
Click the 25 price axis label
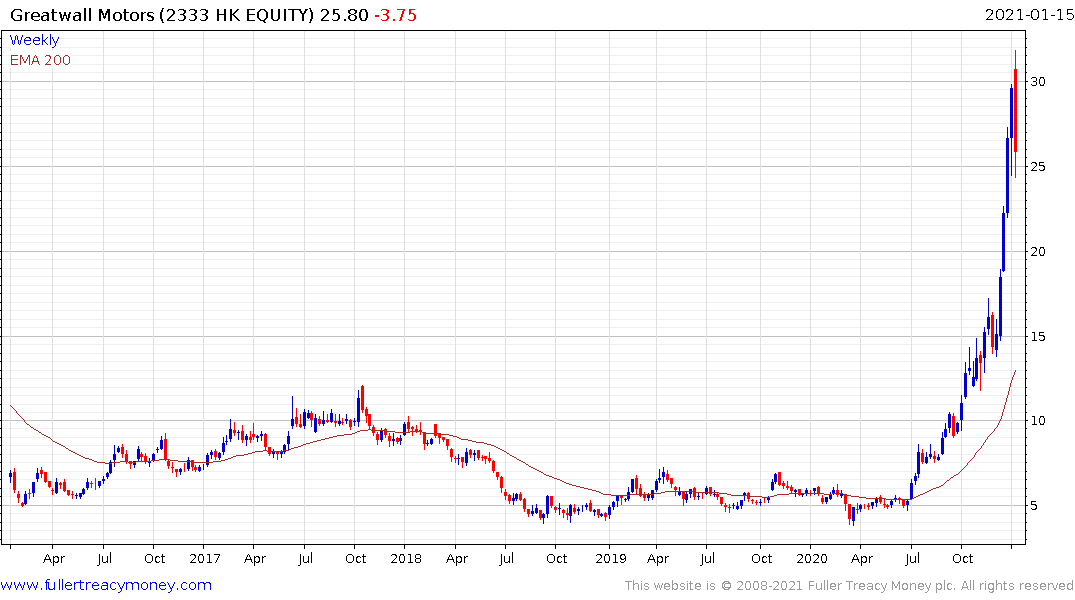(x=1038, y=167)
